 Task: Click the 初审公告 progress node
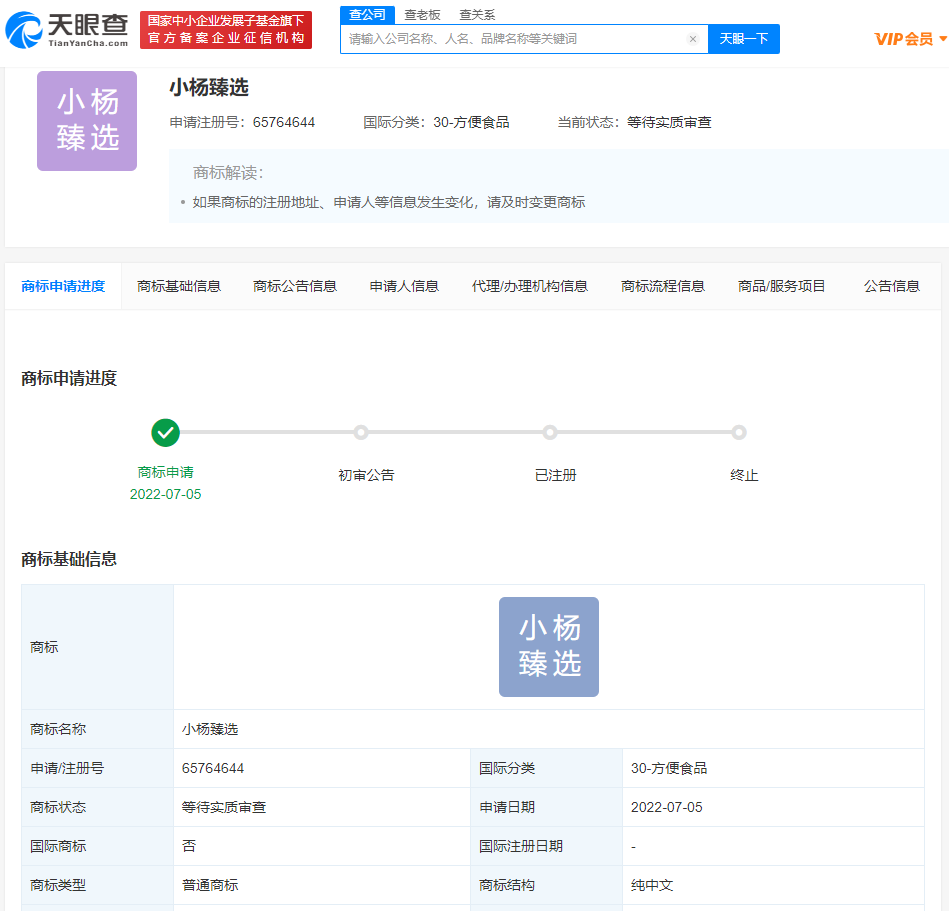coord(361,432)
